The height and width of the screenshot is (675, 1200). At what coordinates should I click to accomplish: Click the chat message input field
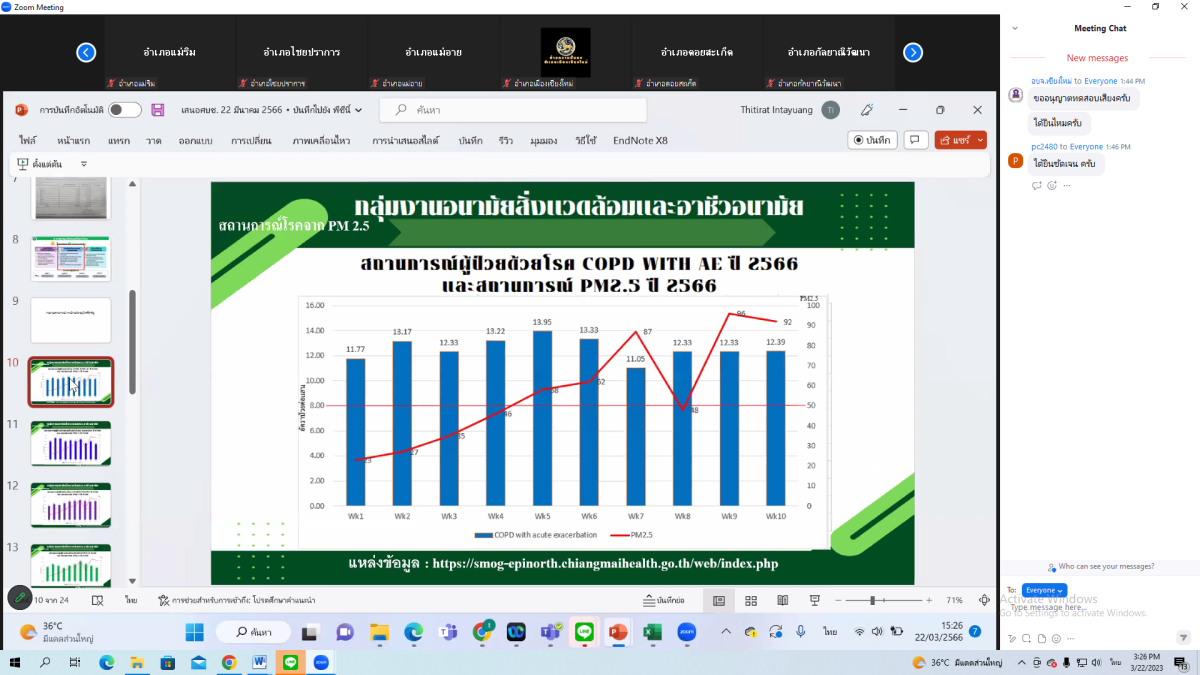[x=1100, y=609]
